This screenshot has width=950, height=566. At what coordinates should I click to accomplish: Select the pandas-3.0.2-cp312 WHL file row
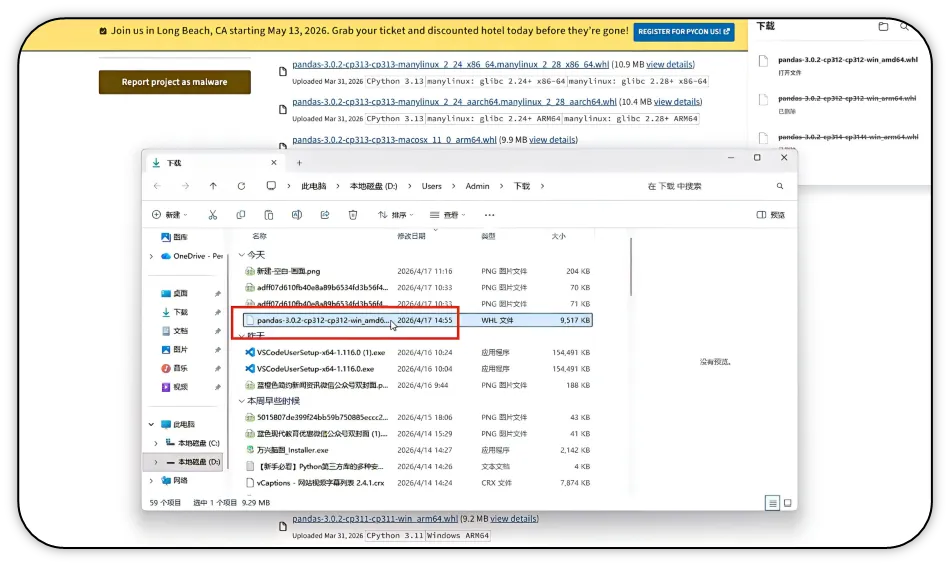417,320
